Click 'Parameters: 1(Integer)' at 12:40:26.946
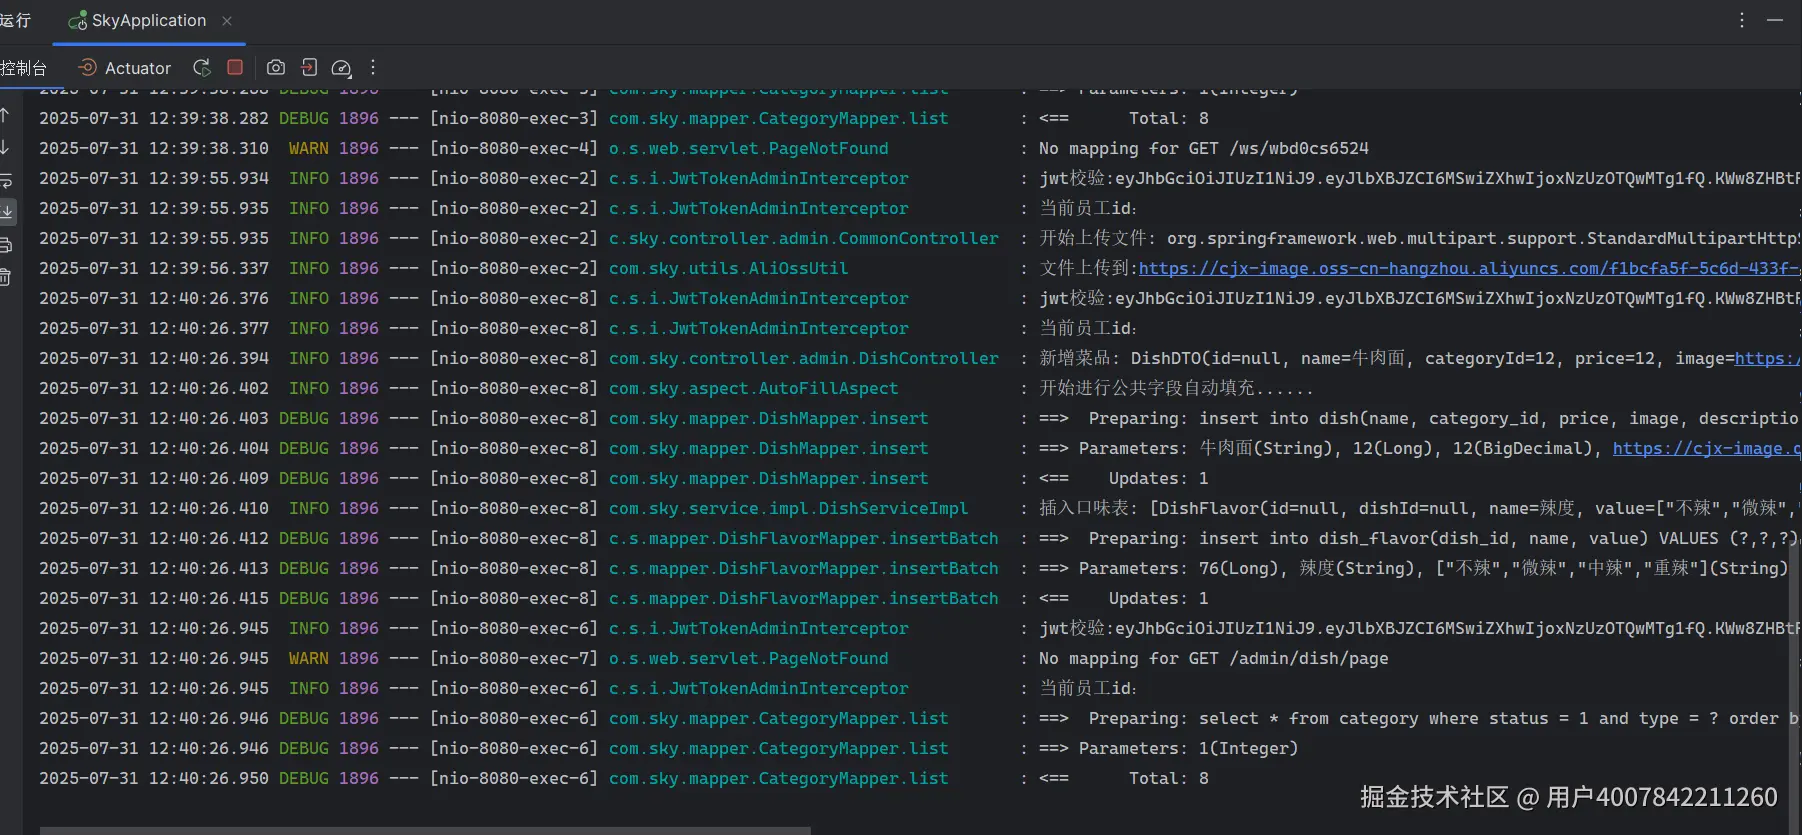 (1189, 748)
